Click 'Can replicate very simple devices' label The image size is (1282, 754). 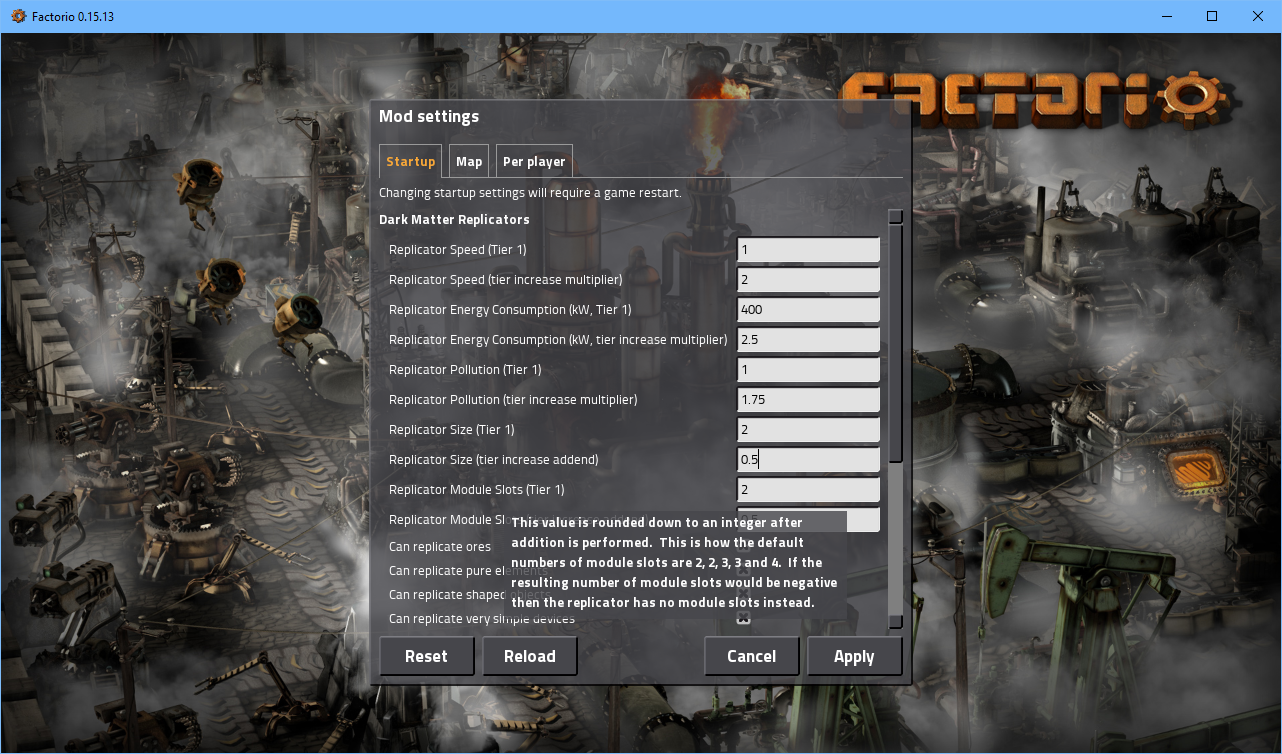(482, 619)
